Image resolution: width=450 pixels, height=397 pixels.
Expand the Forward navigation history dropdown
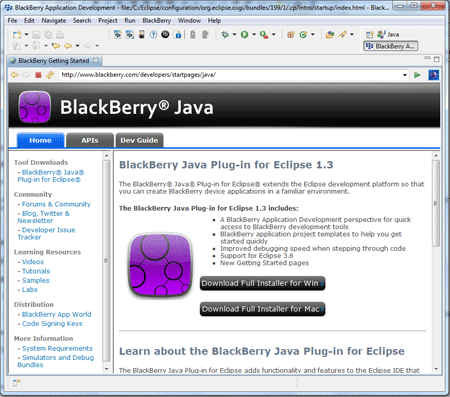coord(97,46)
